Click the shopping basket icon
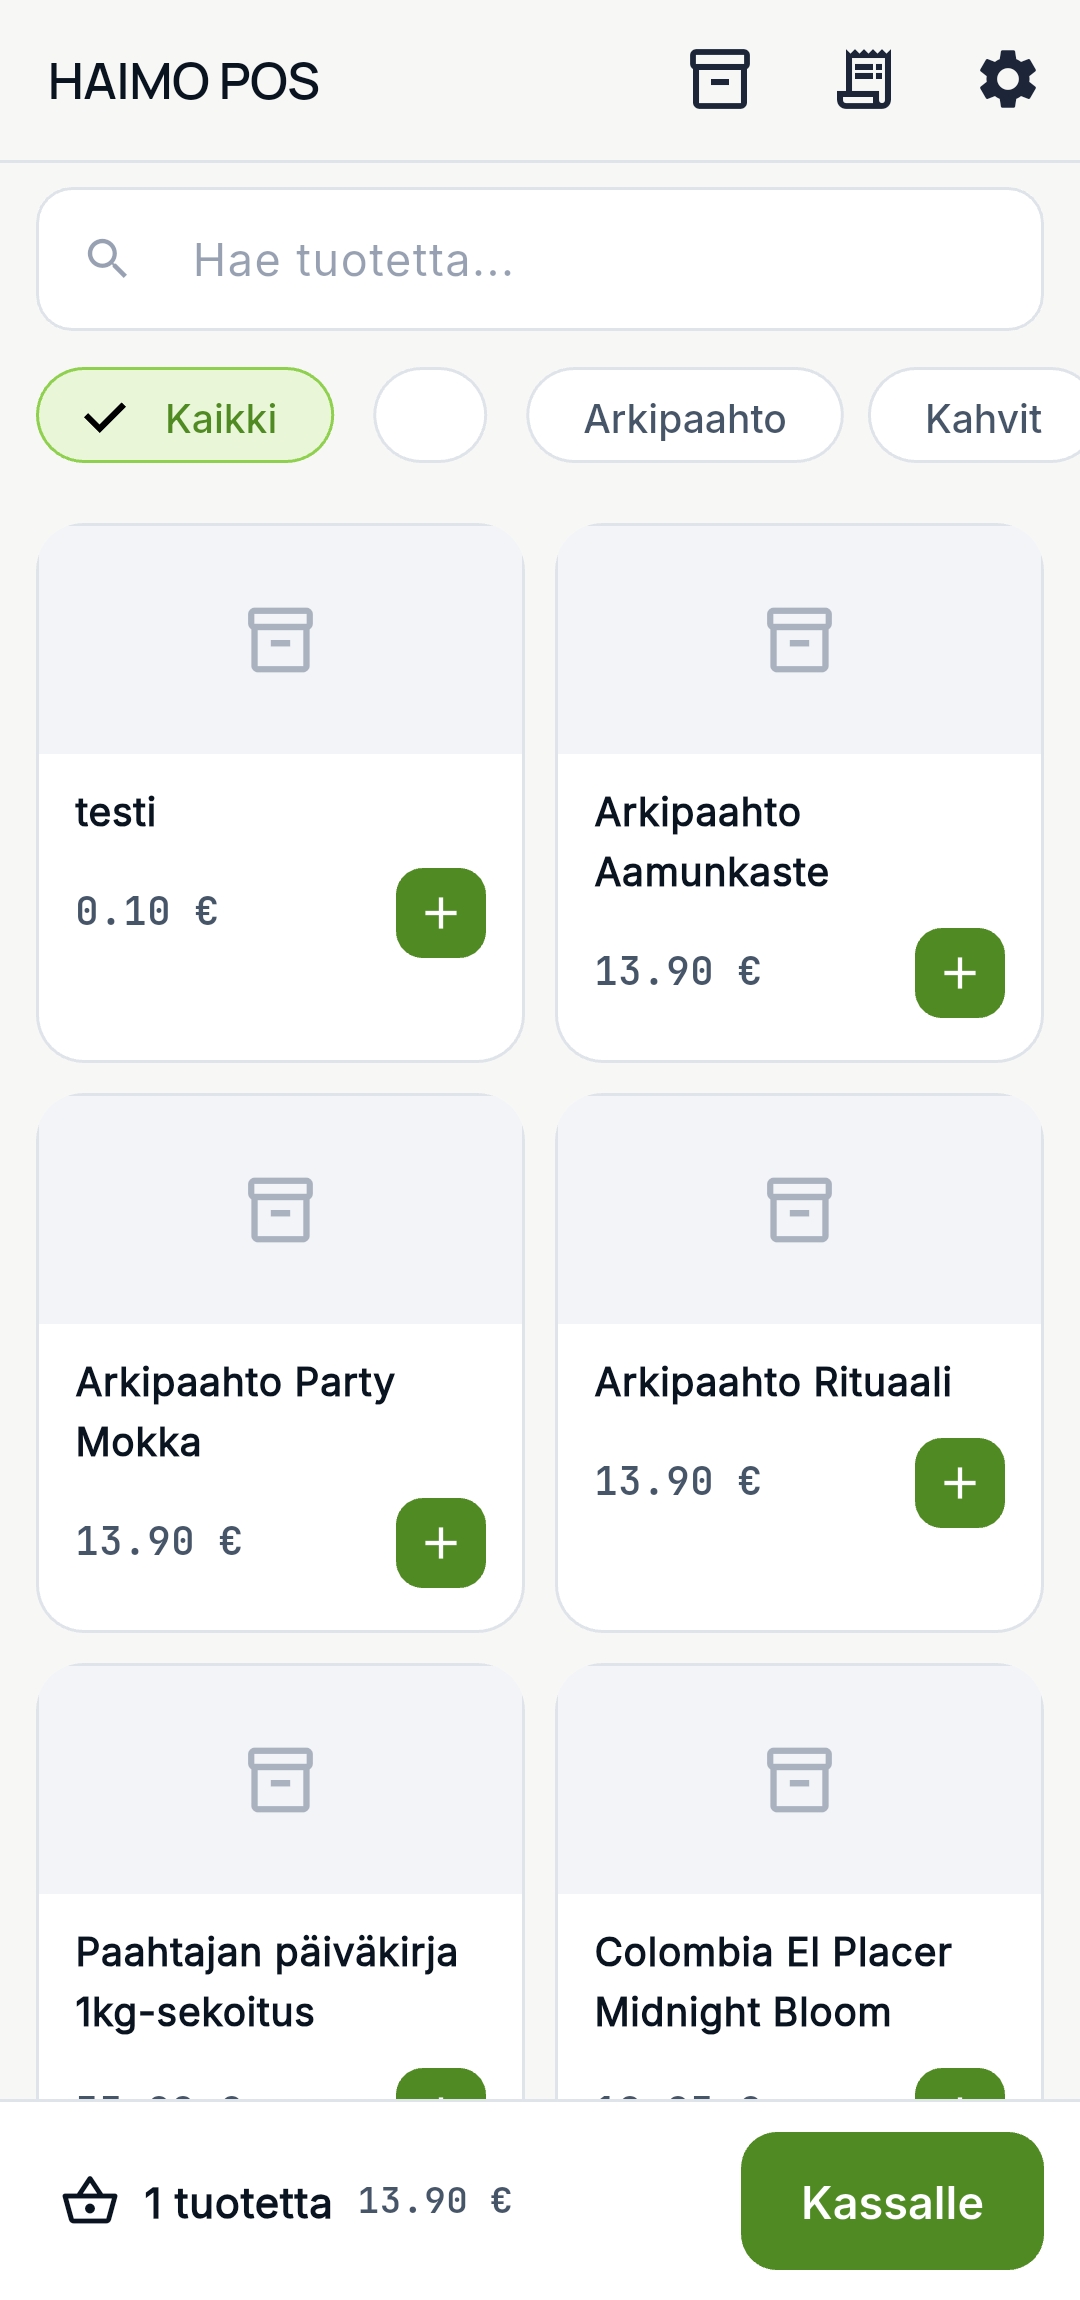 [x=90, y=2201]
